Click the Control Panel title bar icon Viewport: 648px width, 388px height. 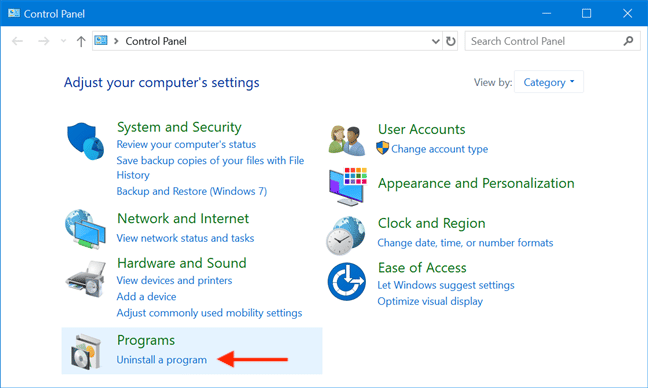point(14,13)
